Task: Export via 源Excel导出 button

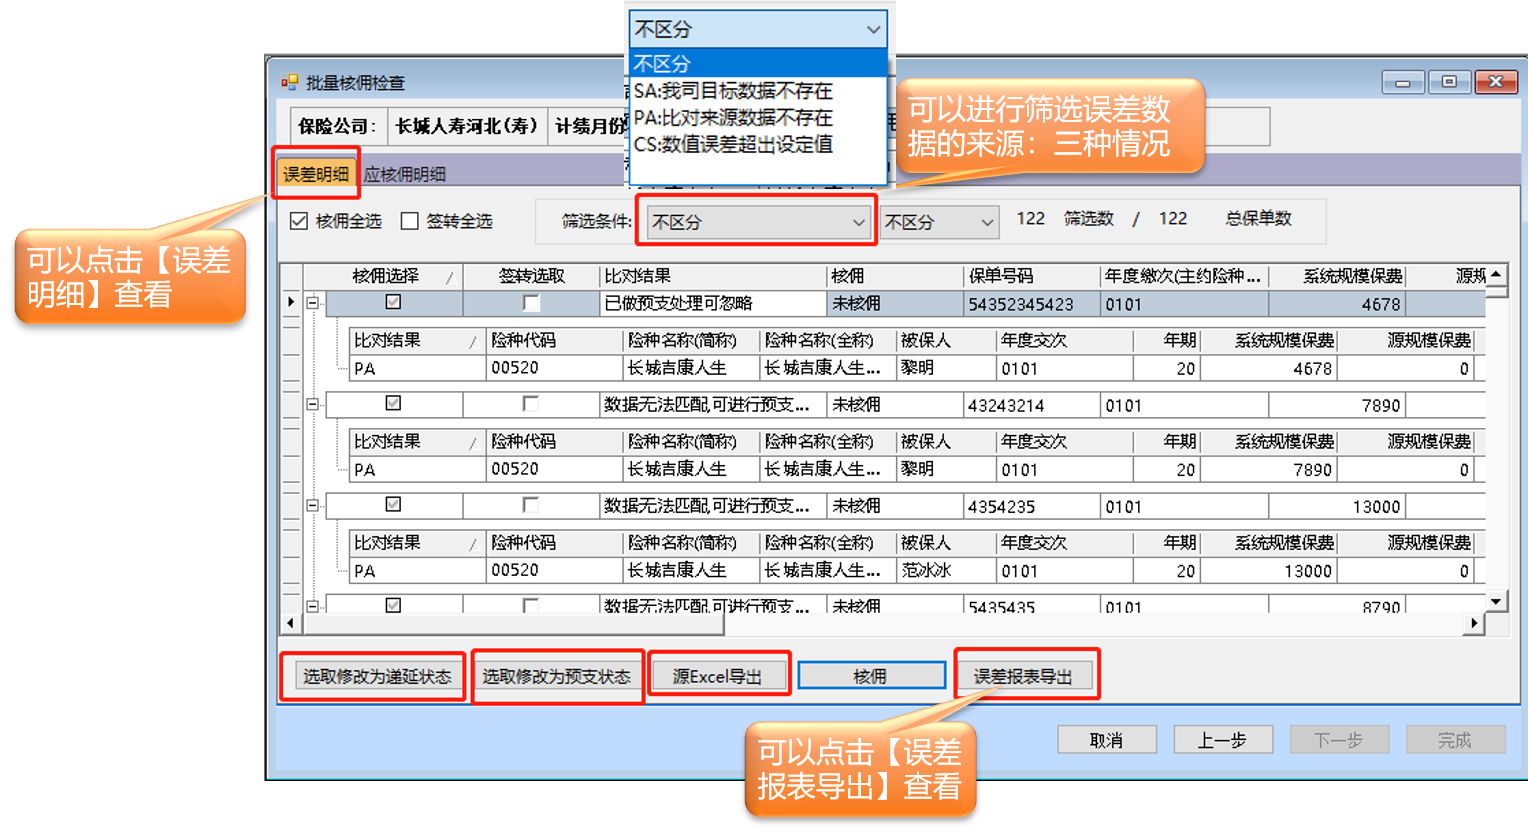Action: click(x=717, y=677)
